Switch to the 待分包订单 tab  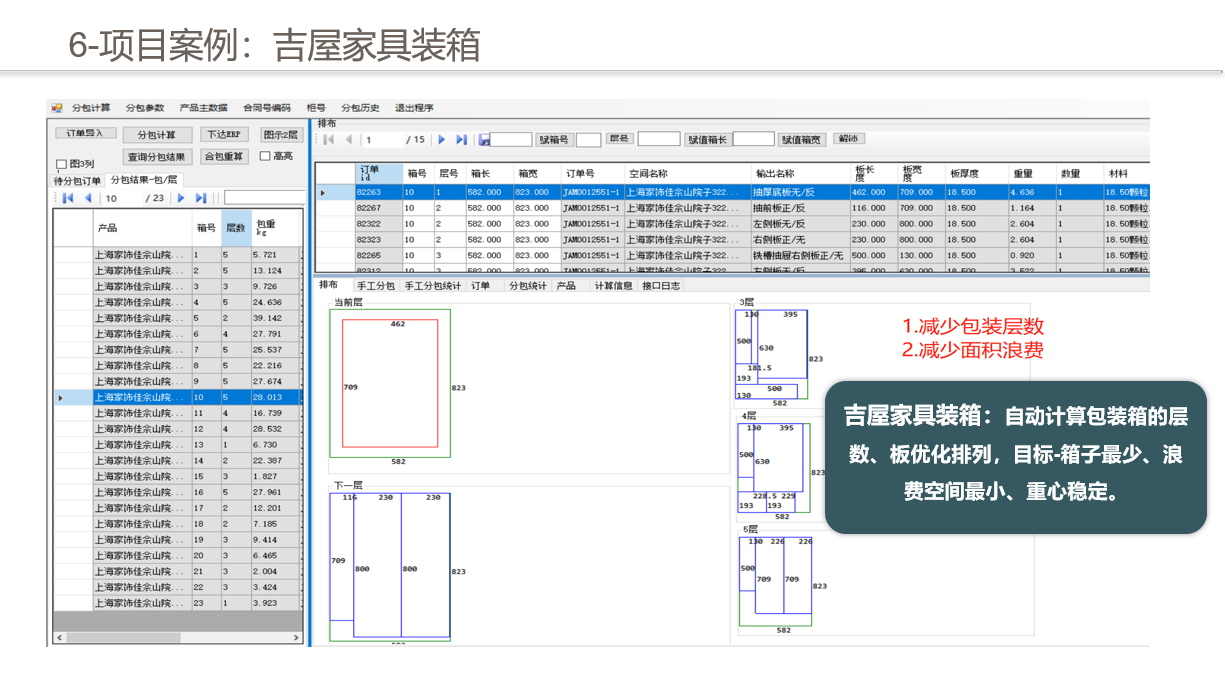[x=77, y=181]
